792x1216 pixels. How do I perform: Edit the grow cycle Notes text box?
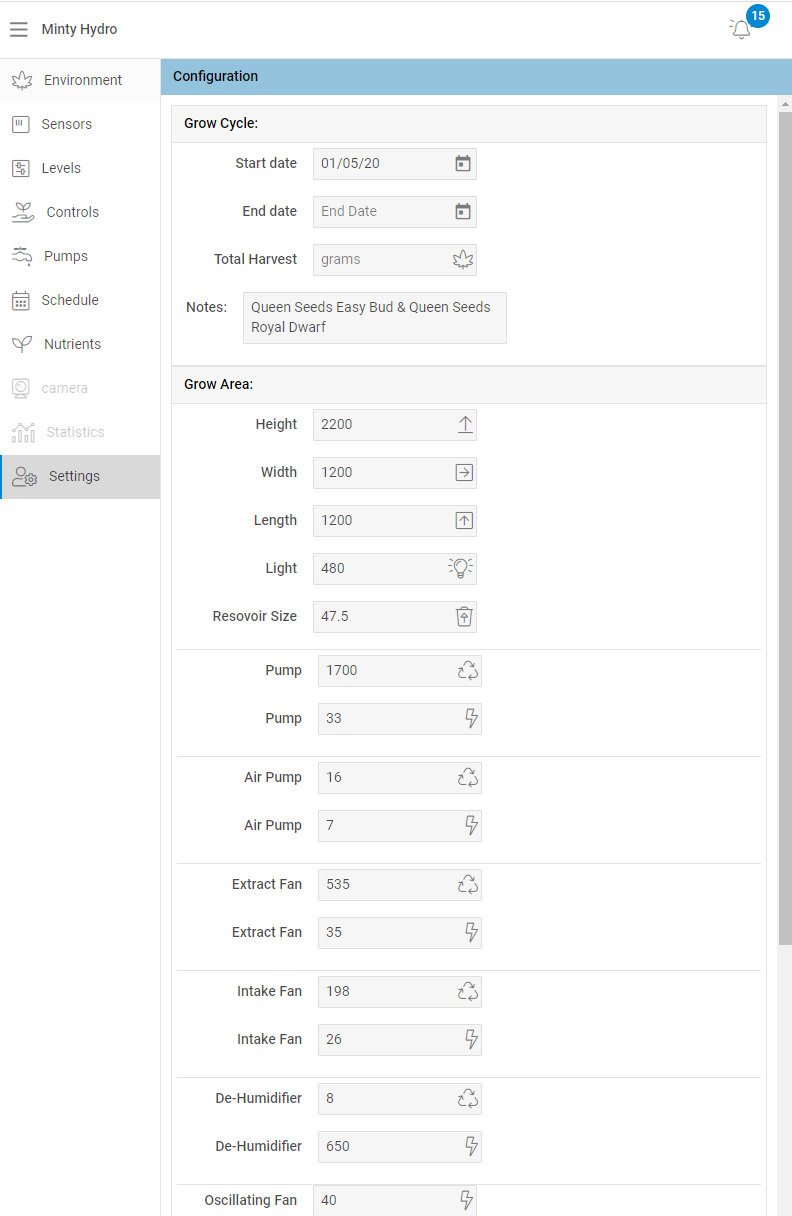[374, 318]
